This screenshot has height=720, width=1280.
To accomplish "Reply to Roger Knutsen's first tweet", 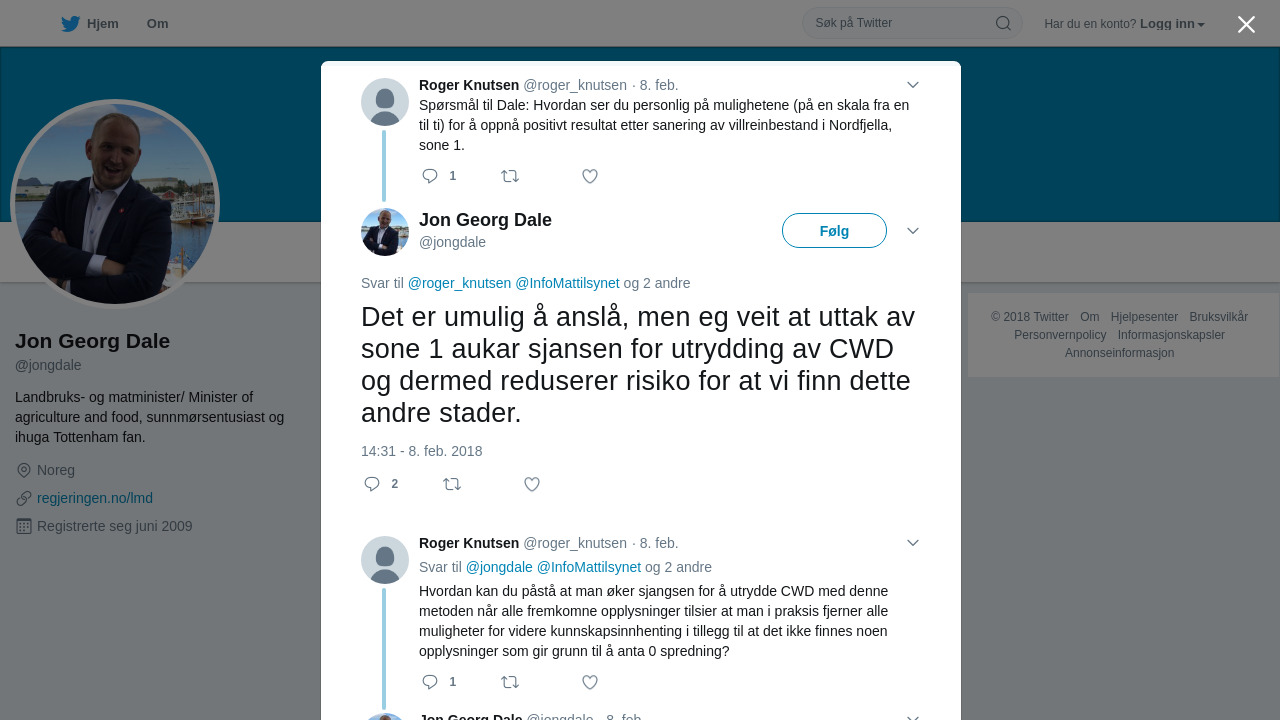I will (x=430, y=176).
